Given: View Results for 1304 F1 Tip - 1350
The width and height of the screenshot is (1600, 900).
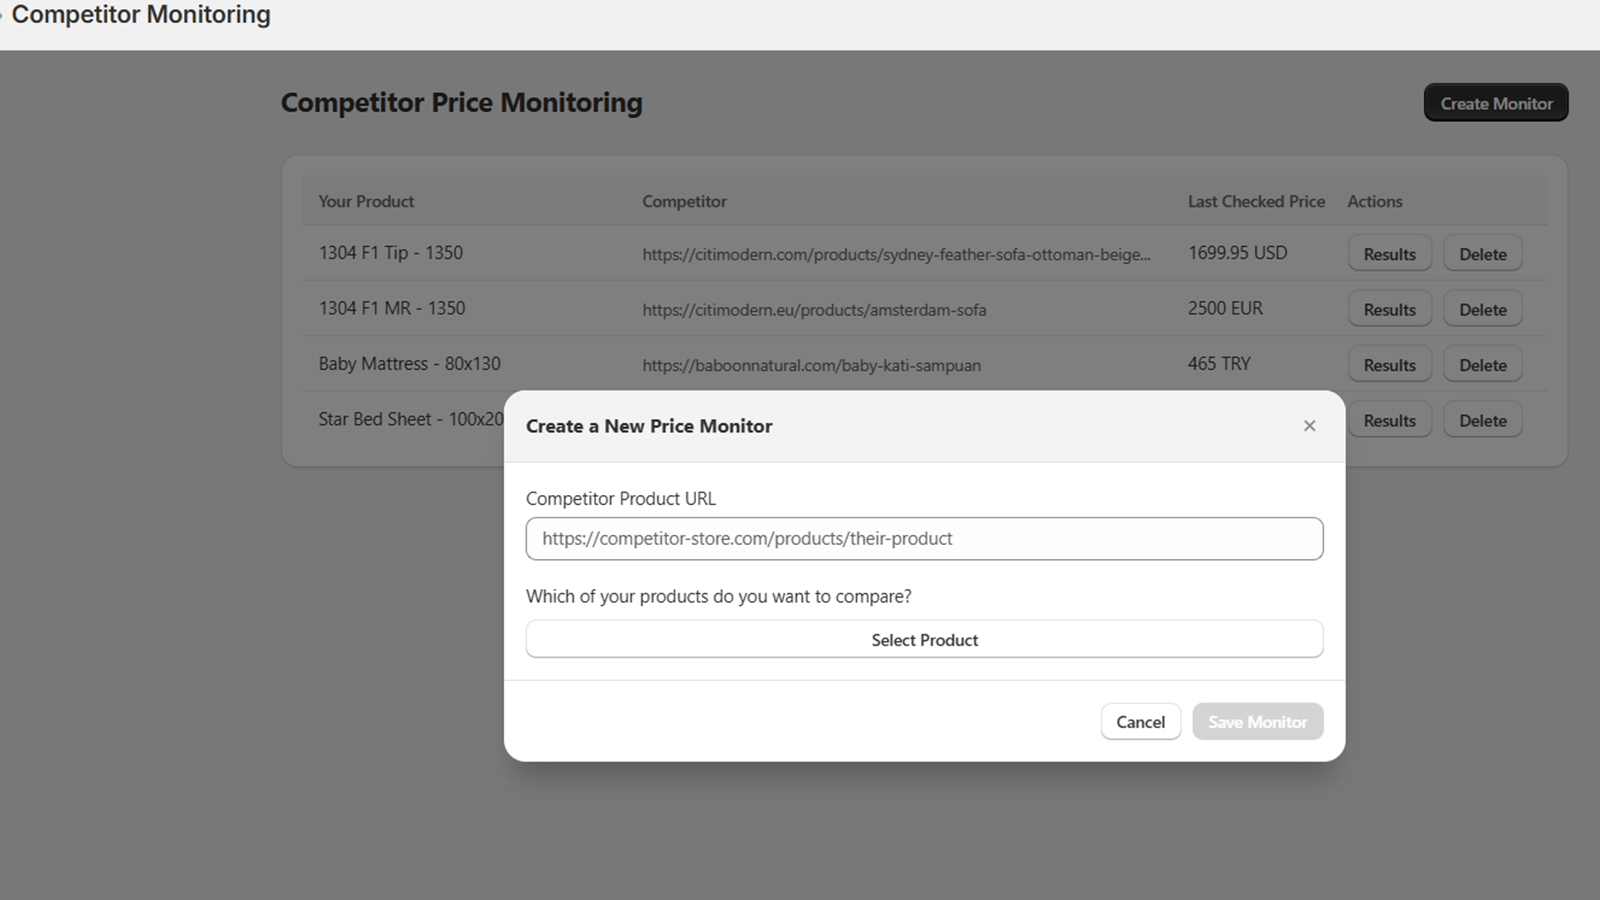Looking at the screenshot, I should (x=1389, y=253).
